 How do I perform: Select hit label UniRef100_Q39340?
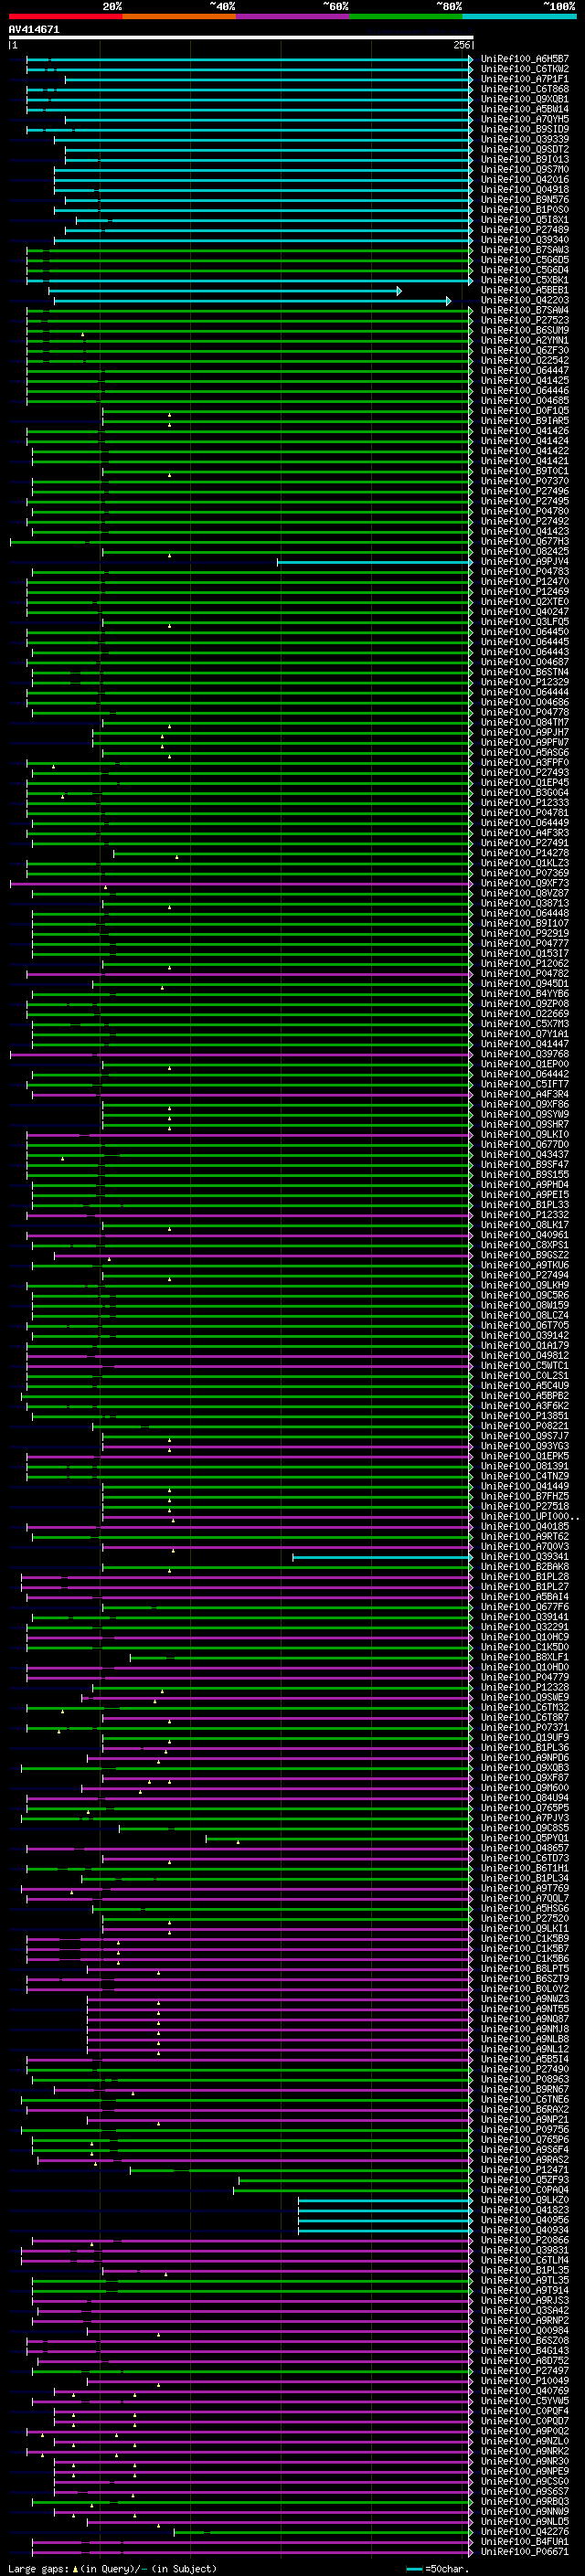pos(525,240)
